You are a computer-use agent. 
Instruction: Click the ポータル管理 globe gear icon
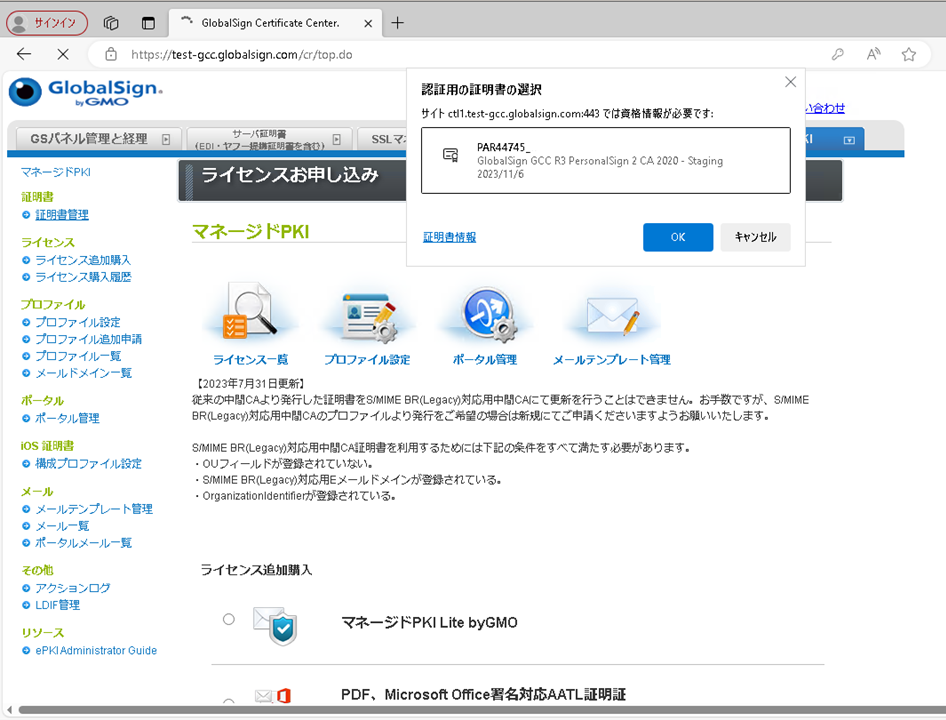tap(485, 313)
